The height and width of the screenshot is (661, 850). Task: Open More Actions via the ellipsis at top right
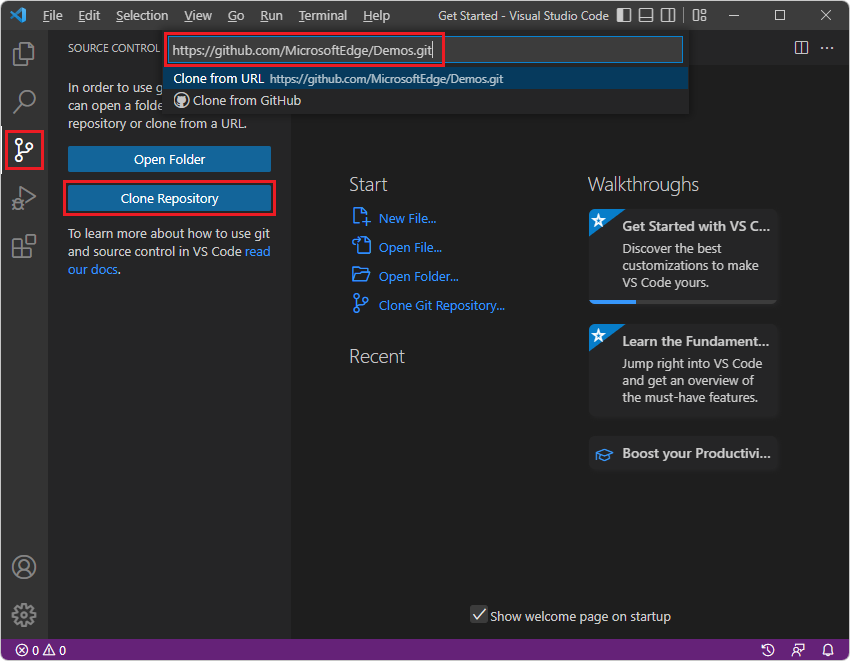point(827,47)
